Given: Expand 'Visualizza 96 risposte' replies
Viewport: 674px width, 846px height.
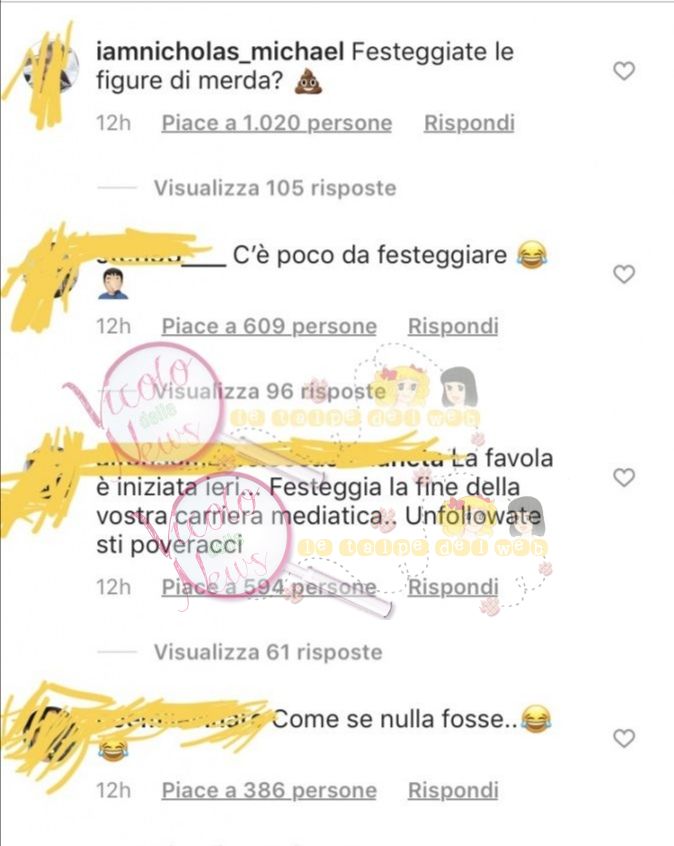Looking at the screenshot, I should coord(270,391).
